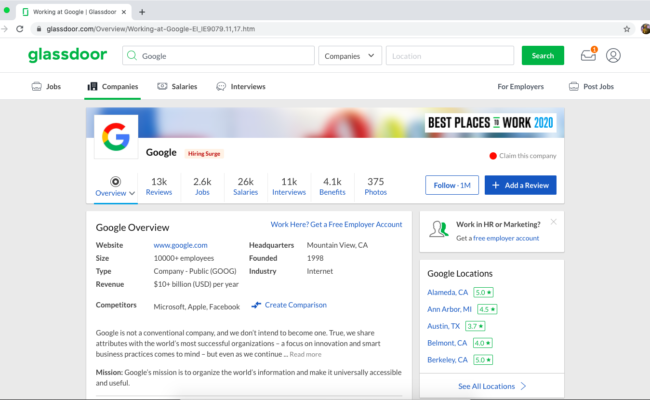Image resolution: width=650 pixels, height=400 pixels.
Task: Click the Hiring Surge badge
Action: tap(204, 154)
